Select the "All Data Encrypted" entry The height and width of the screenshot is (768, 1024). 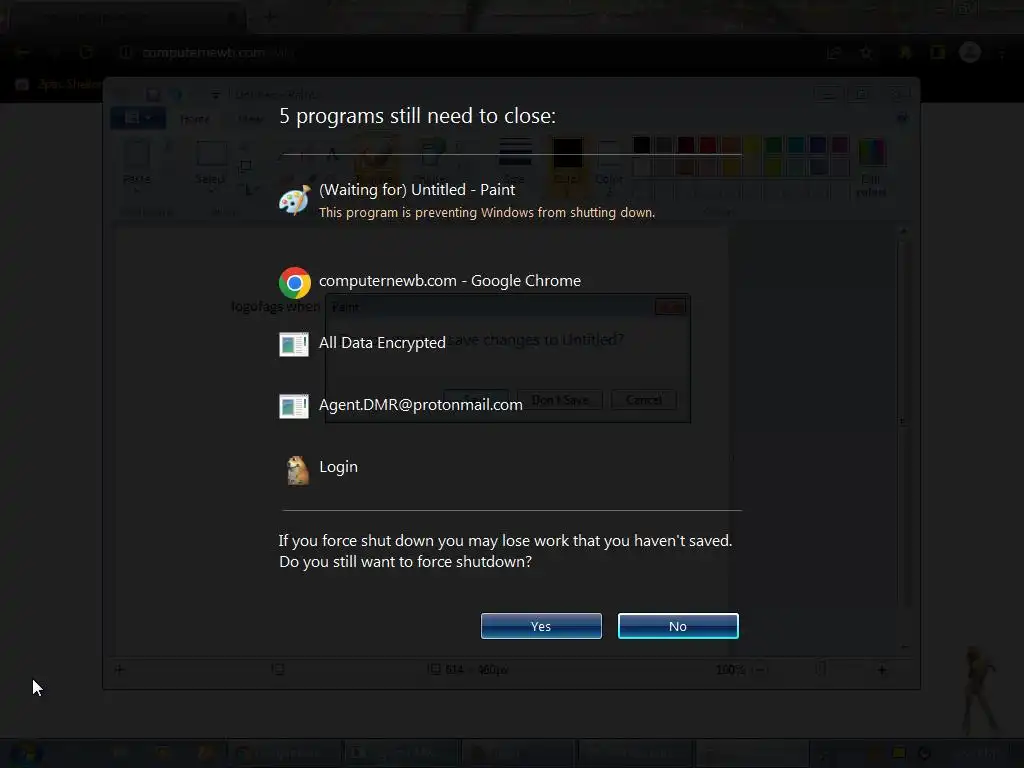(x=382, y=343)
